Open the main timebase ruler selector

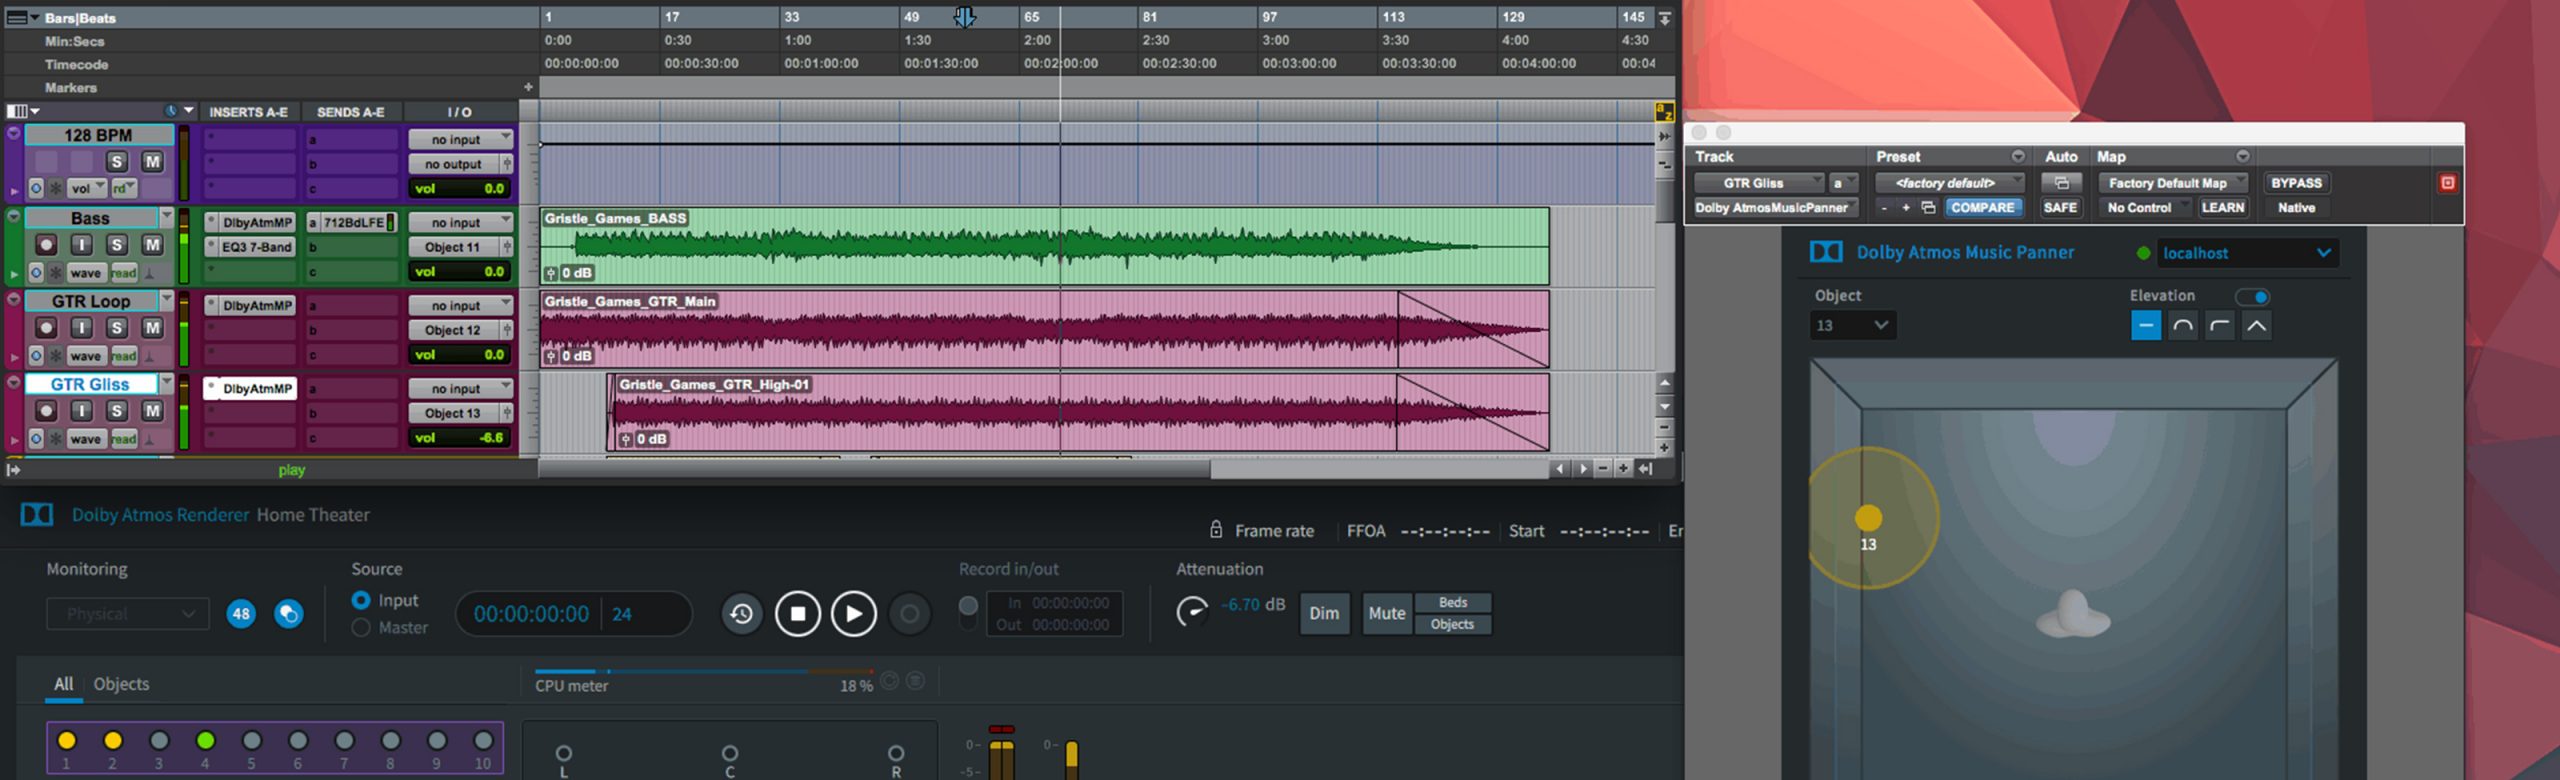pyautogui.click(x=22, y=17)
